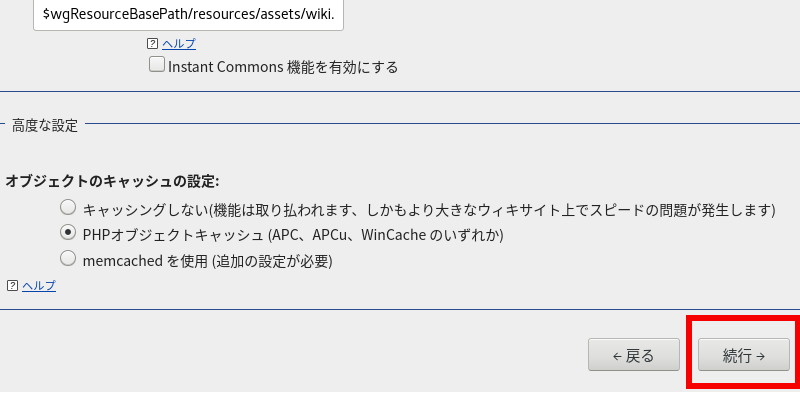Select the キャッシングしない radio button
The height and width of the screenshot is (400, 800).
click(68, 208)
